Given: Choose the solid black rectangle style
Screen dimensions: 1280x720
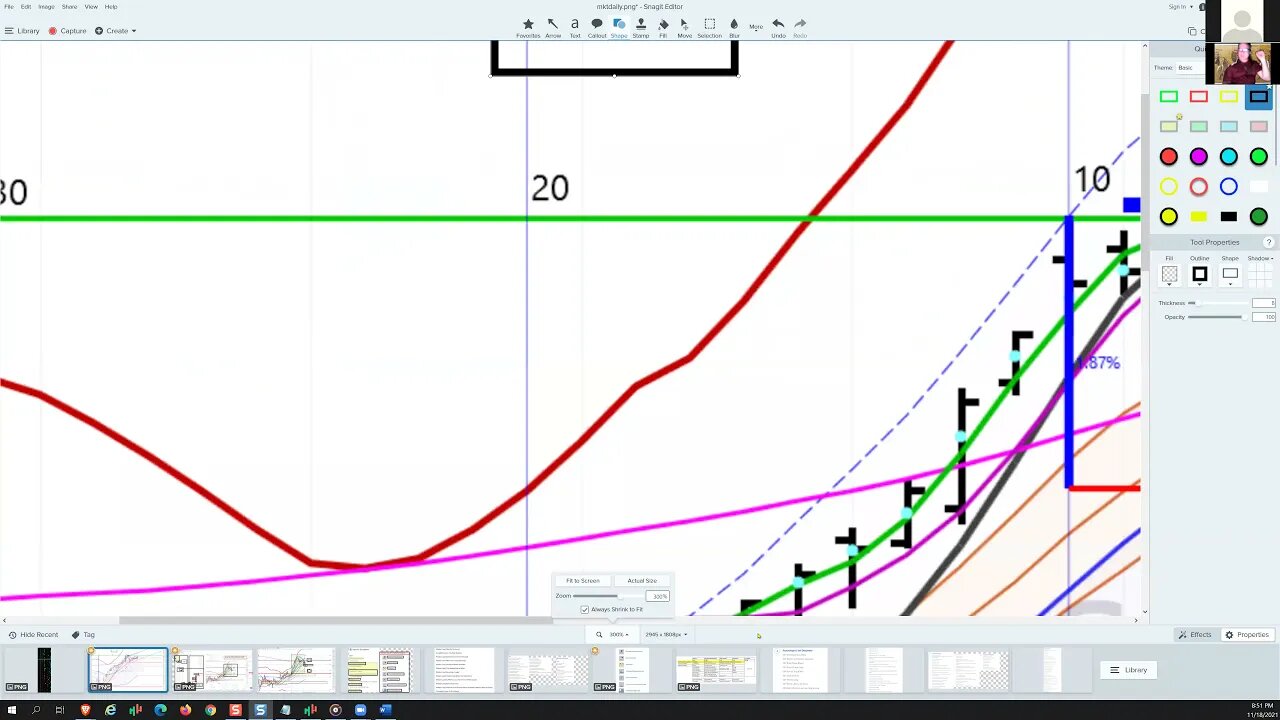Looking at the screenshot, I should 1228,217.
